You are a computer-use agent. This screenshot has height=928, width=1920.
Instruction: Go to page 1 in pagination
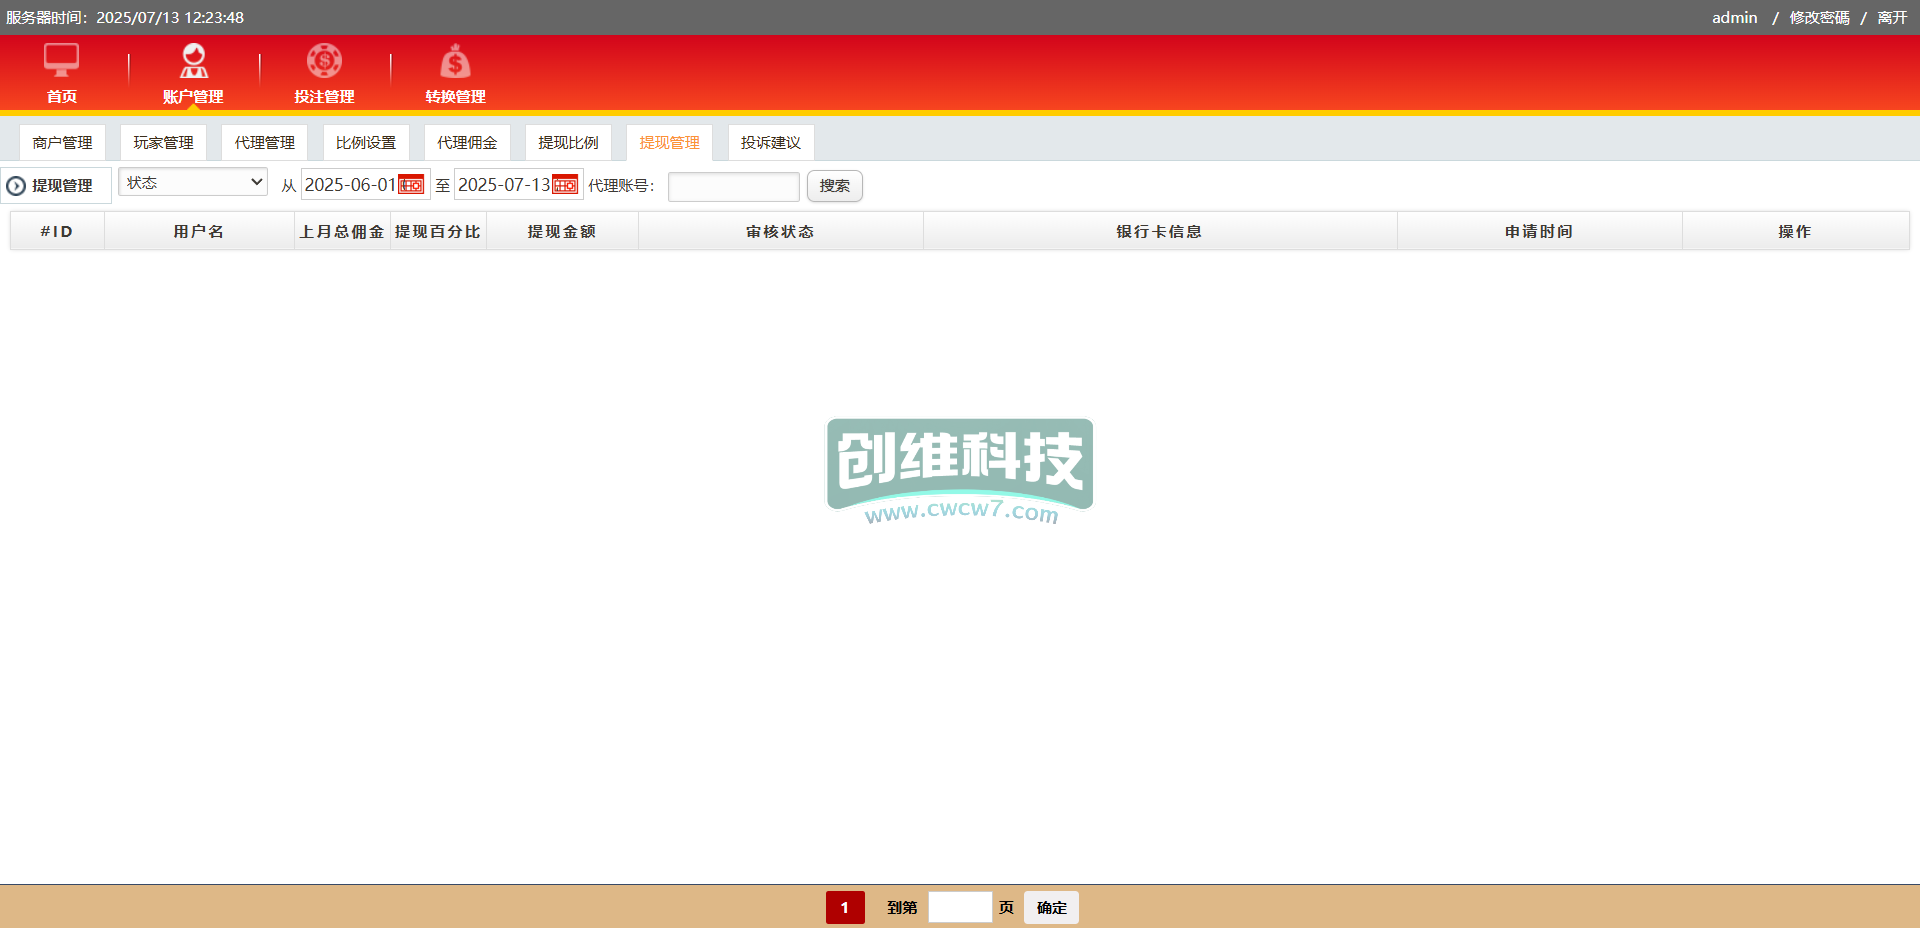(x=845, y=908)
